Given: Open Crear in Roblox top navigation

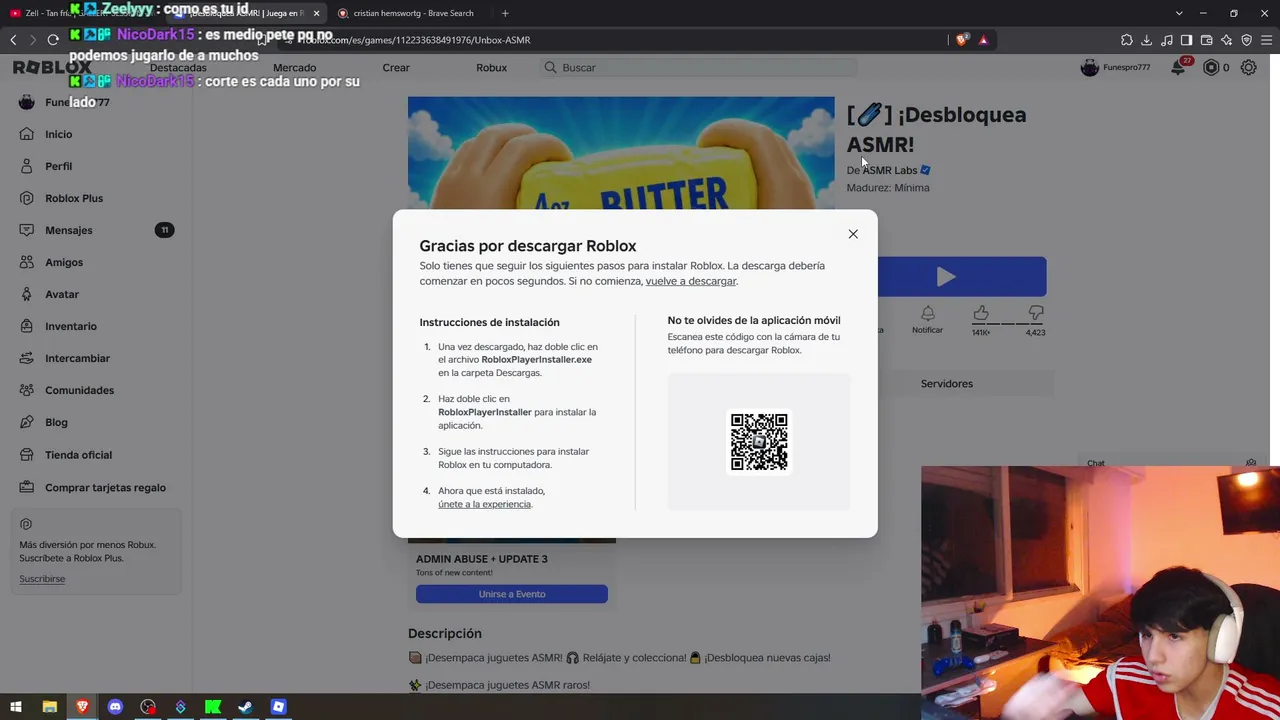Looking at the screenshot, I should (396, 68).
